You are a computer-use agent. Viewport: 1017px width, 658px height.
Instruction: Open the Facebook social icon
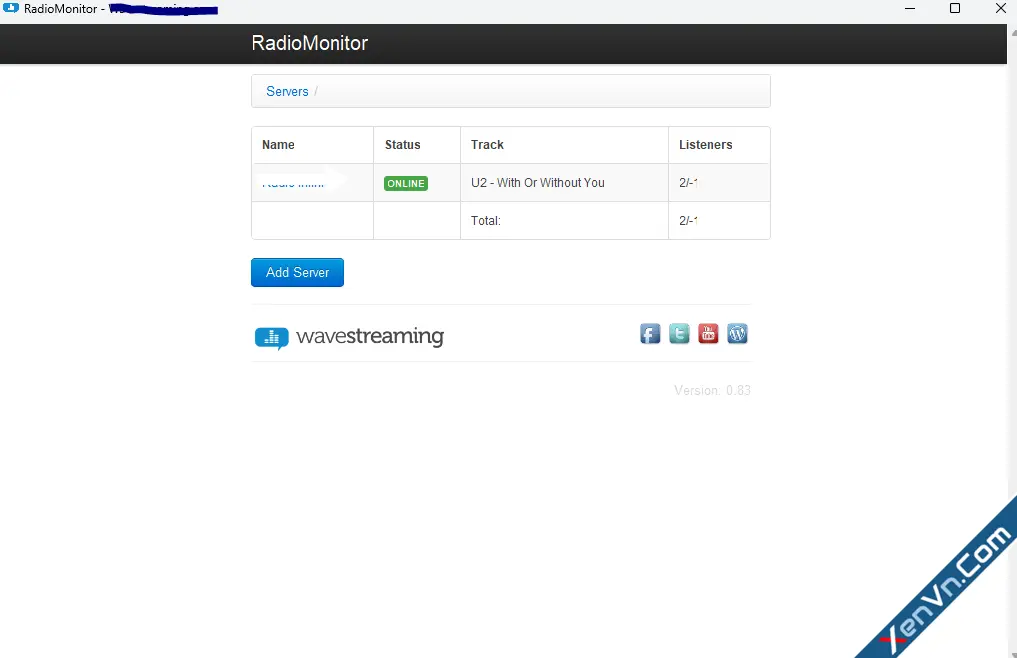coord(650,334)
